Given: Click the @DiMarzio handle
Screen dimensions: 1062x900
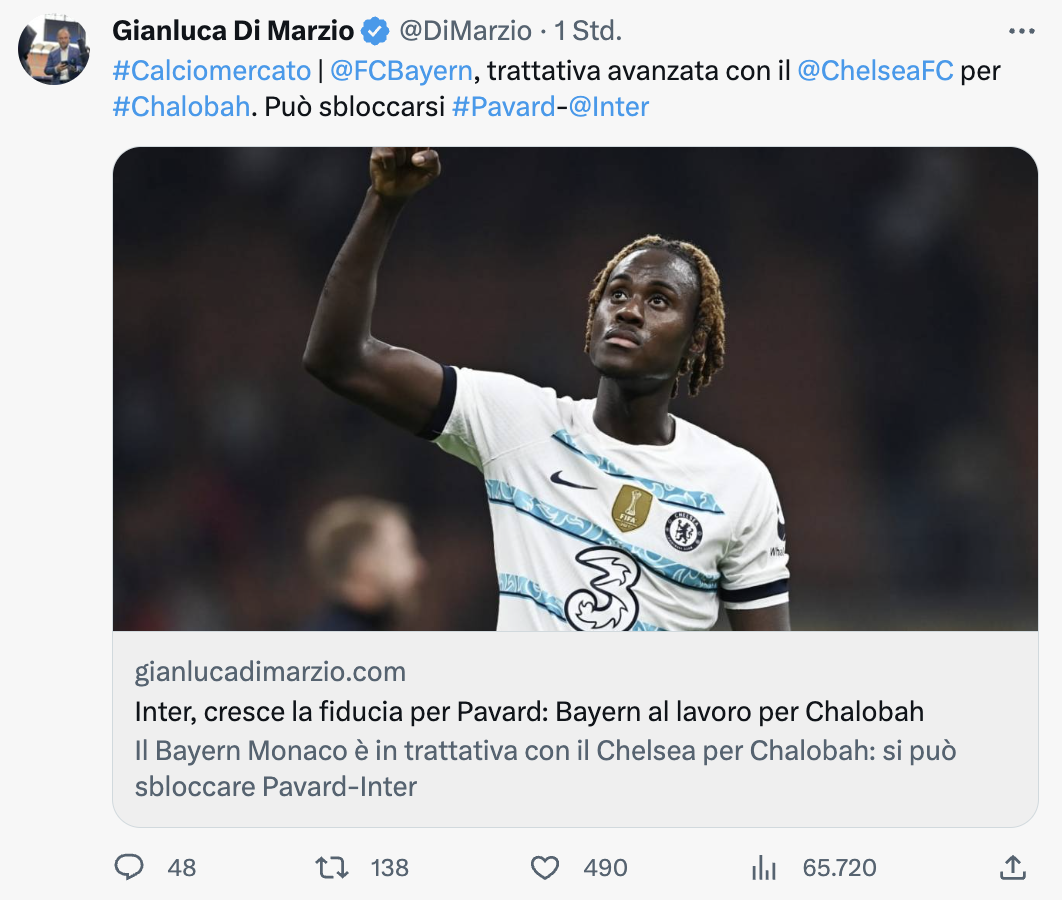Looking at the screenshot, I should [465, 30].
